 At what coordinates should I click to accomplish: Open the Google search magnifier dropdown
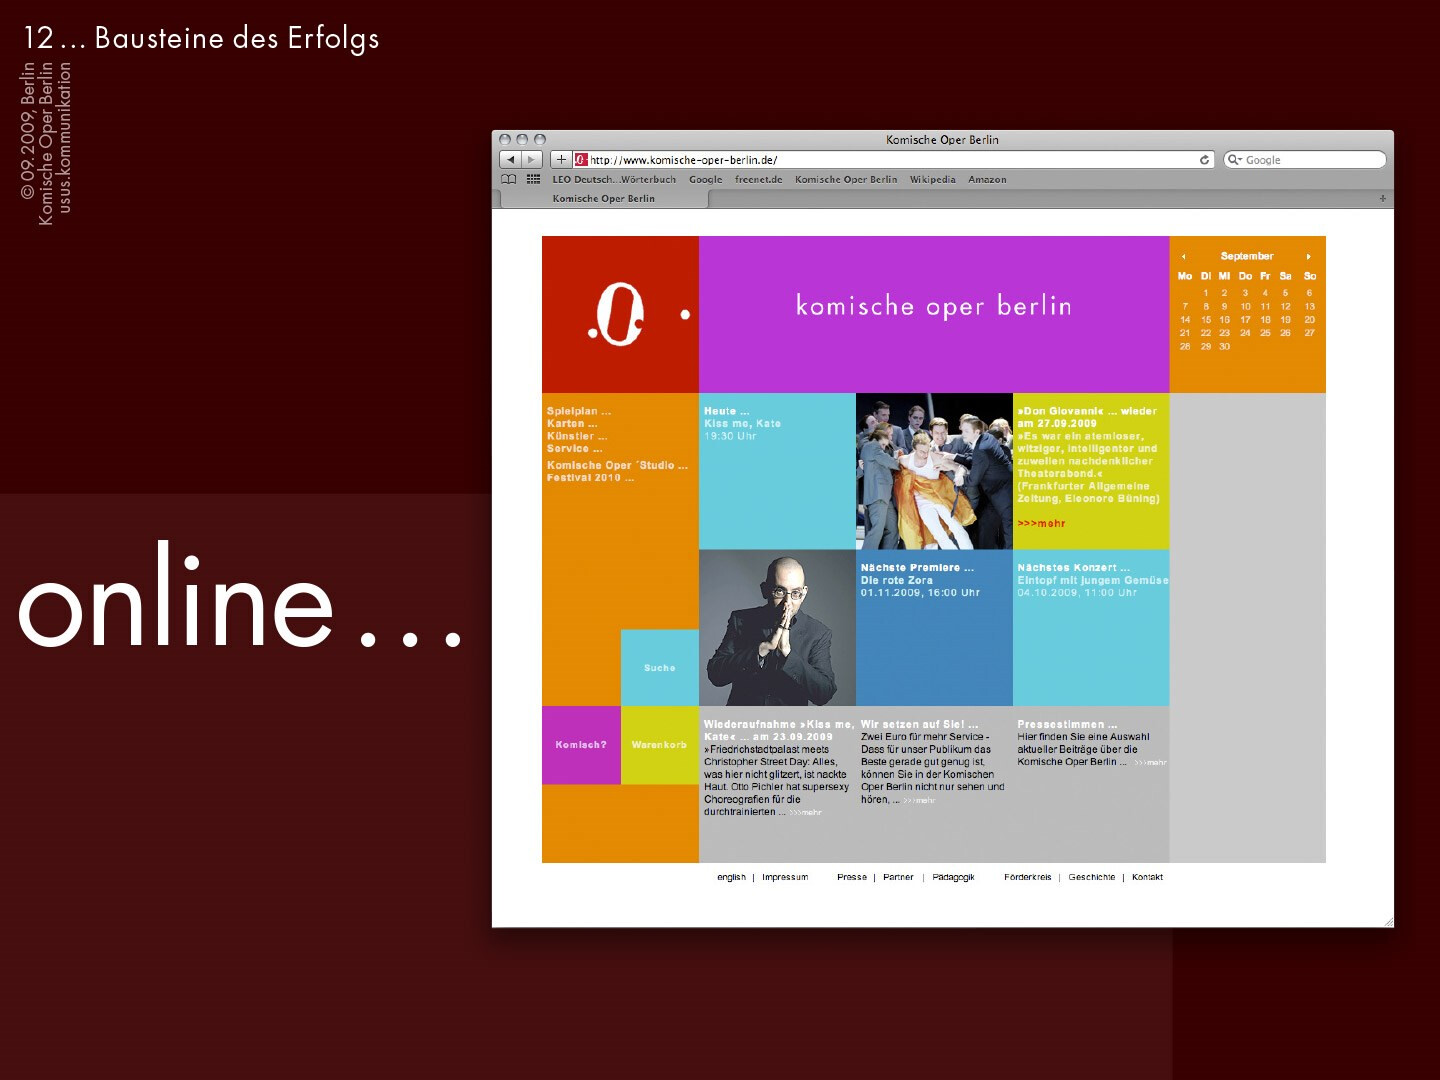(x=1235, y=160)
